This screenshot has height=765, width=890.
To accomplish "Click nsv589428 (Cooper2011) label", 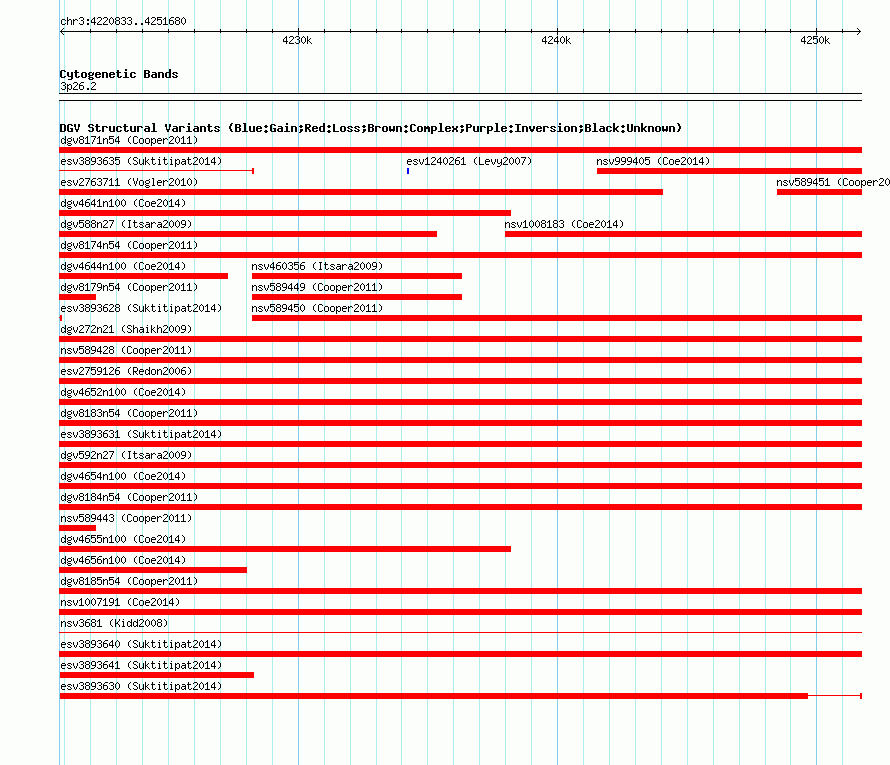I will tap(126, 350).
